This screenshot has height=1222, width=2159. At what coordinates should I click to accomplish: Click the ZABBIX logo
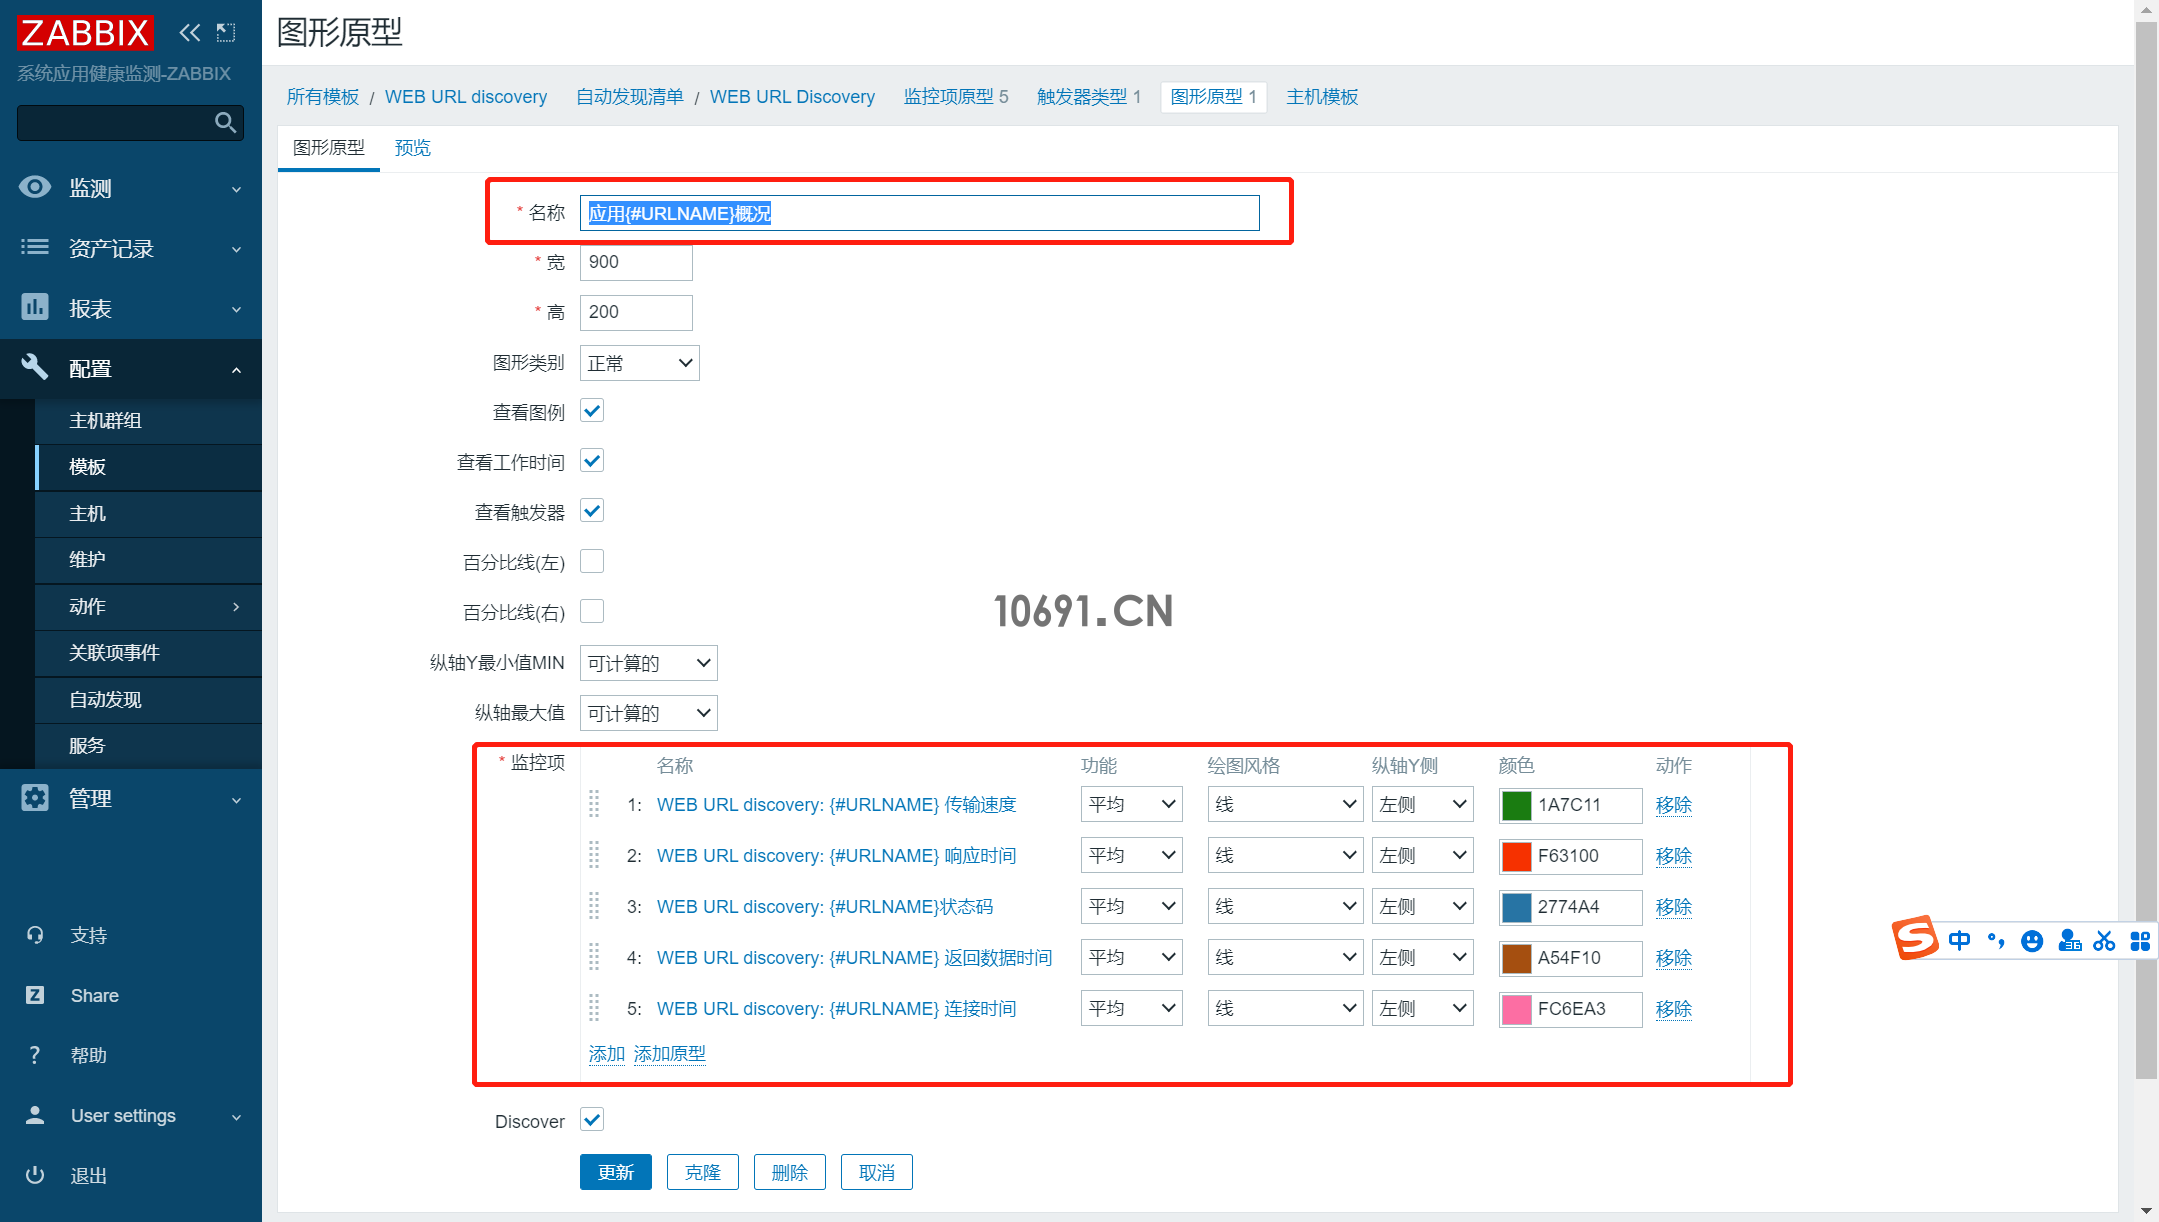click(85, 33)
